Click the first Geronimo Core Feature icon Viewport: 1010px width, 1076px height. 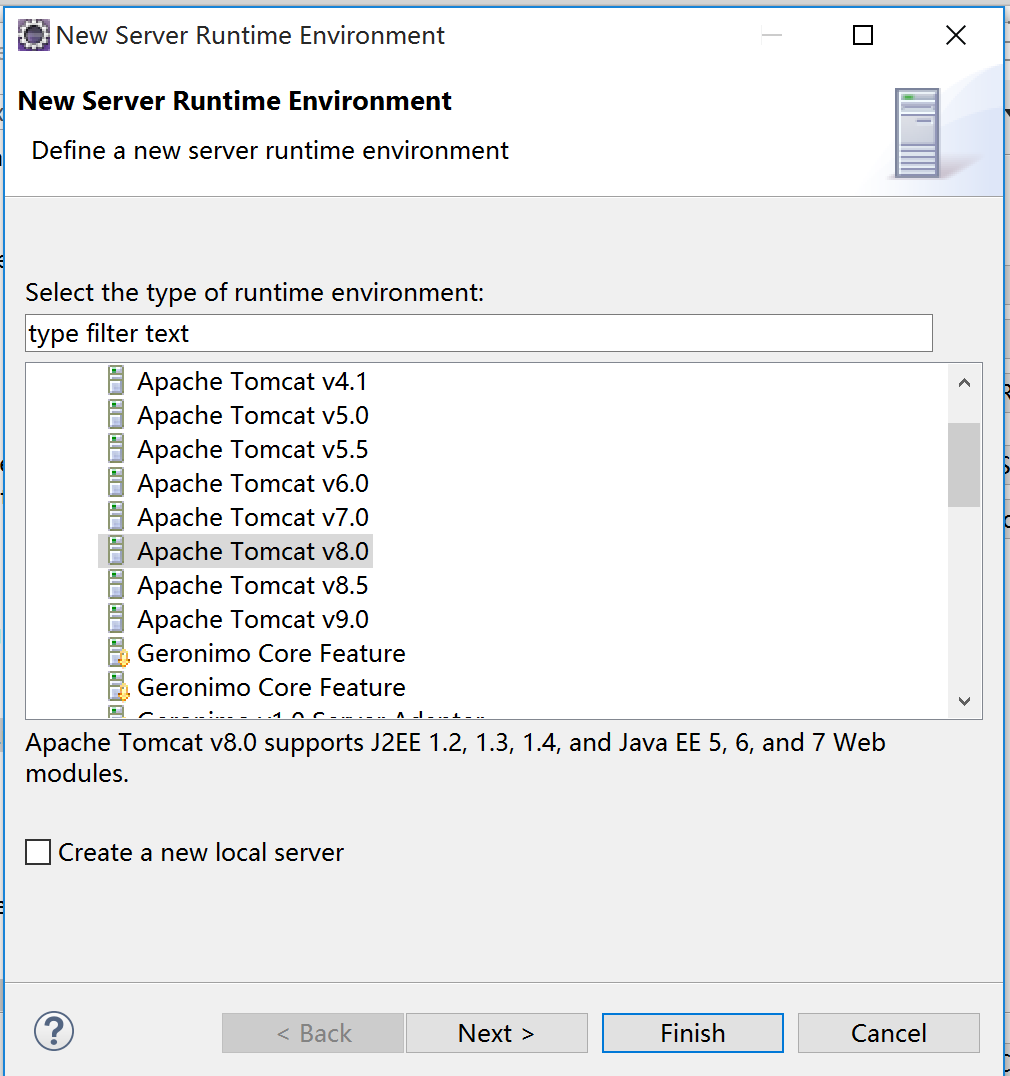click(119, 653)
